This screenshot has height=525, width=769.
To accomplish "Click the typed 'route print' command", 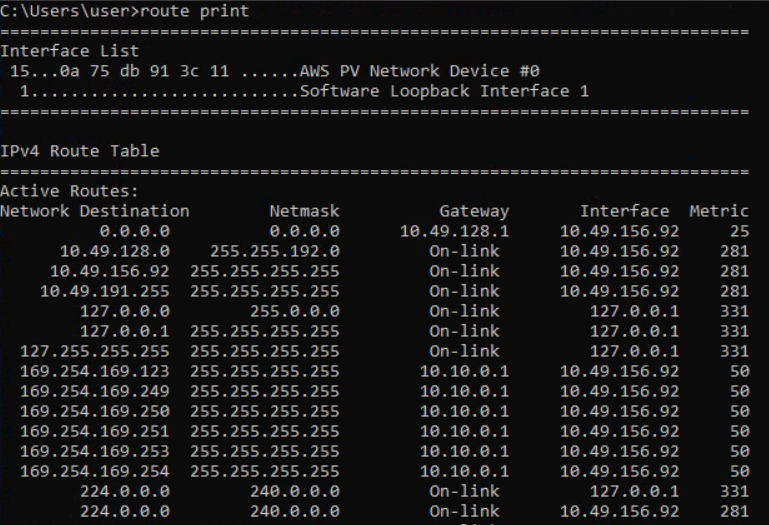I will tap(194, 11).
